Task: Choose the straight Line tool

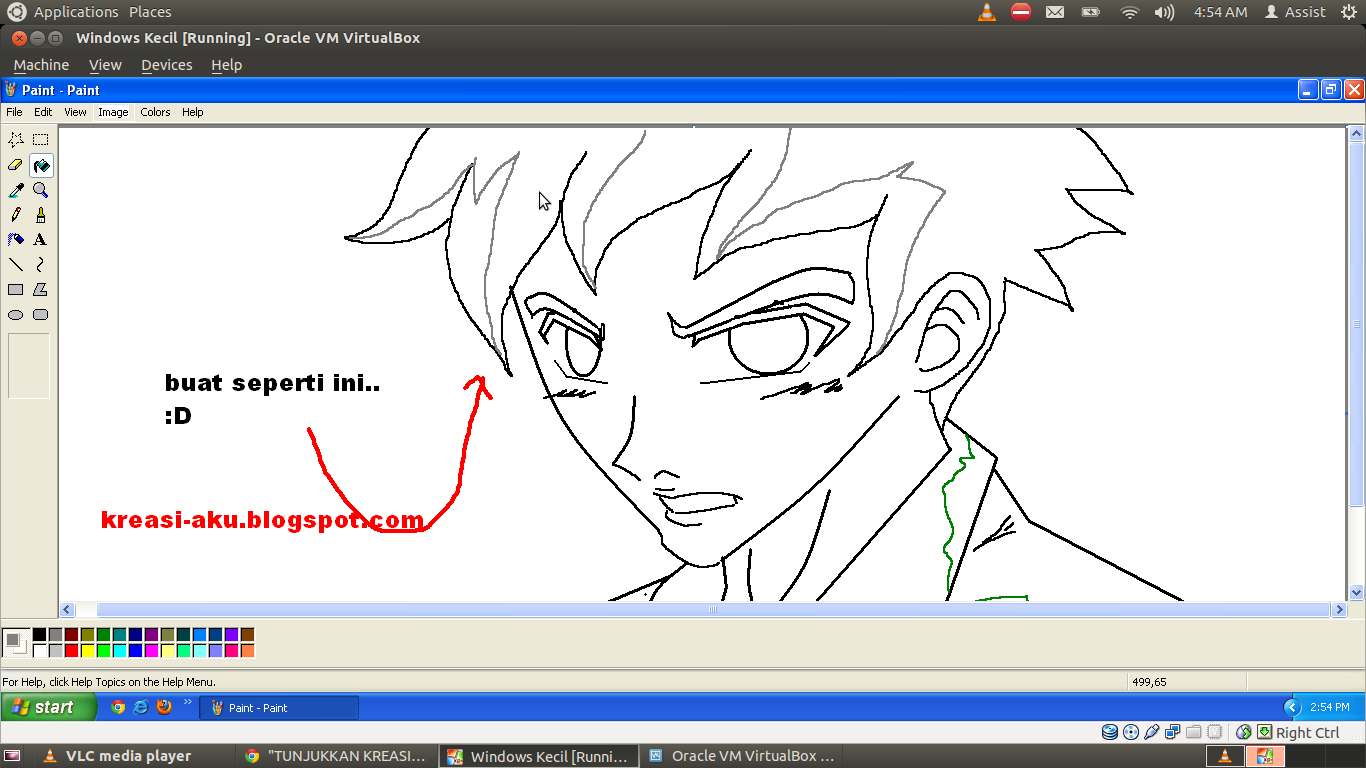Action: coord(16,265)
